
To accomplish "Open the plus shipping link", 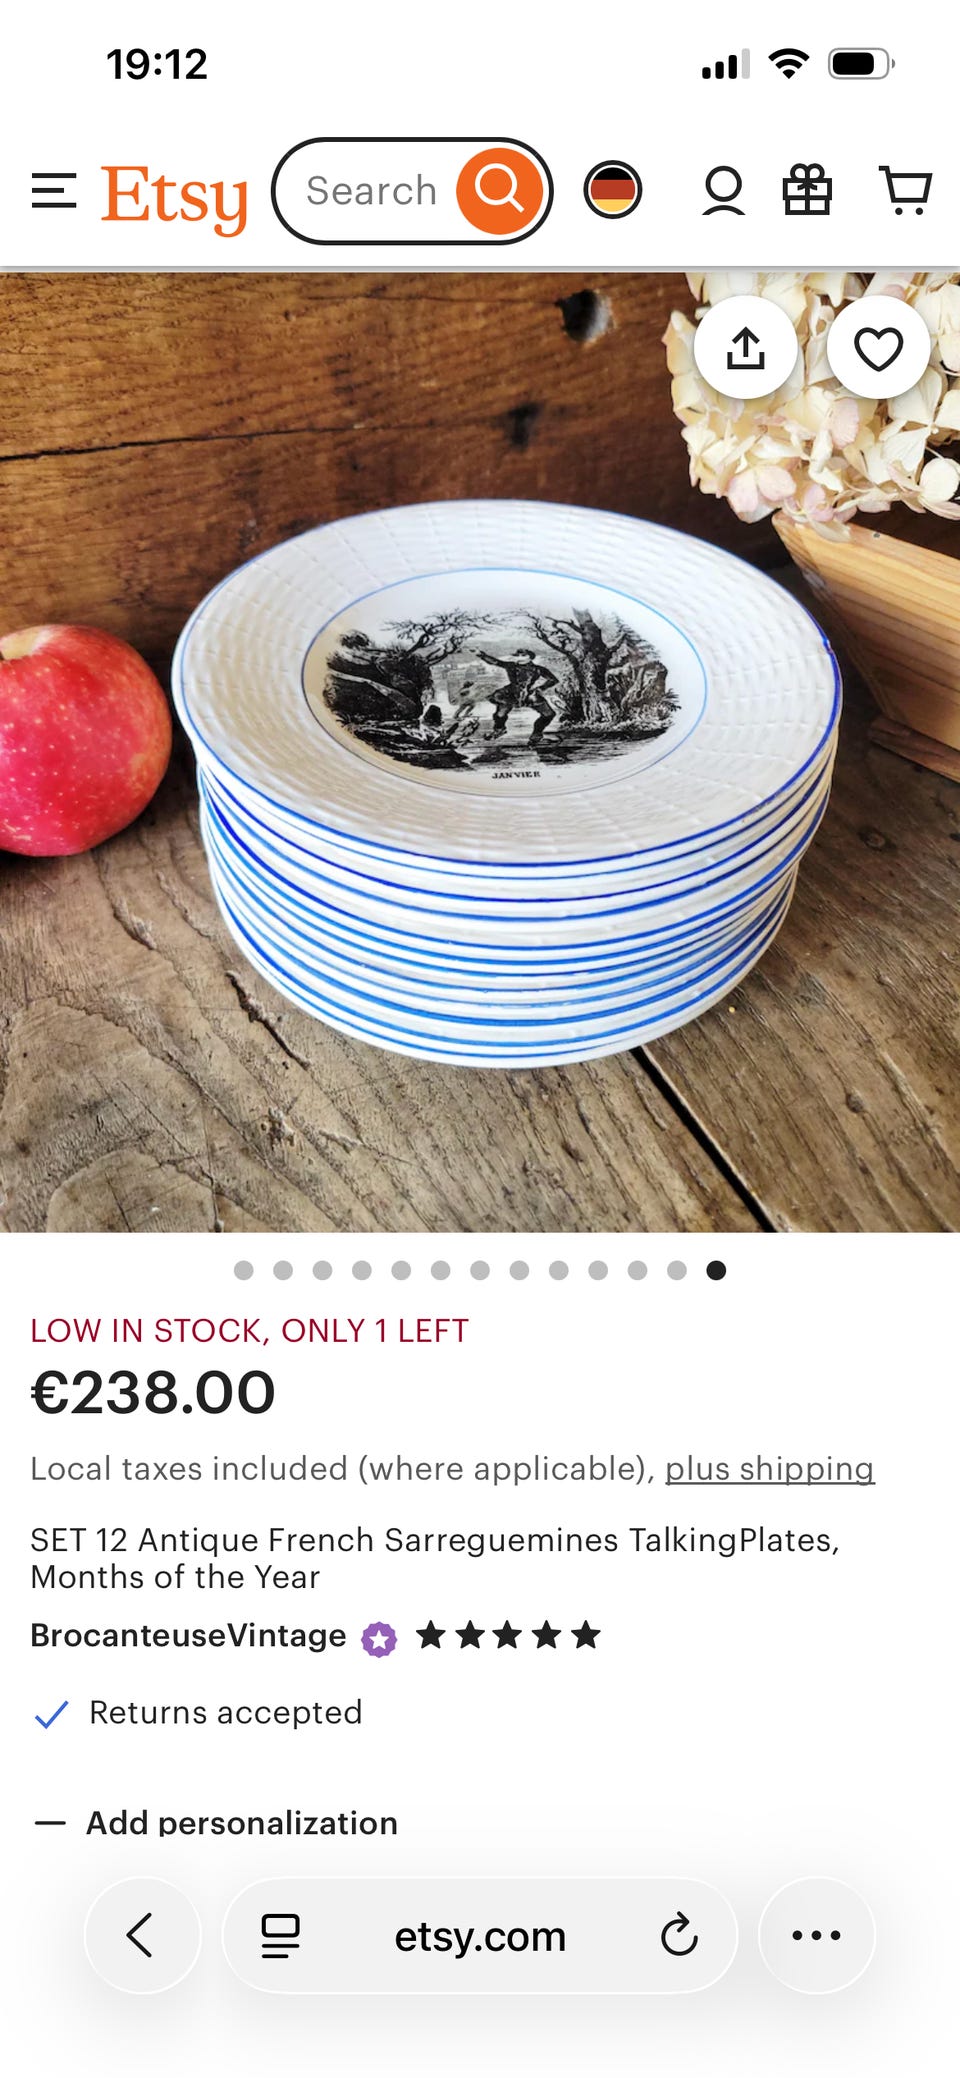I will tap(770, 1468).
